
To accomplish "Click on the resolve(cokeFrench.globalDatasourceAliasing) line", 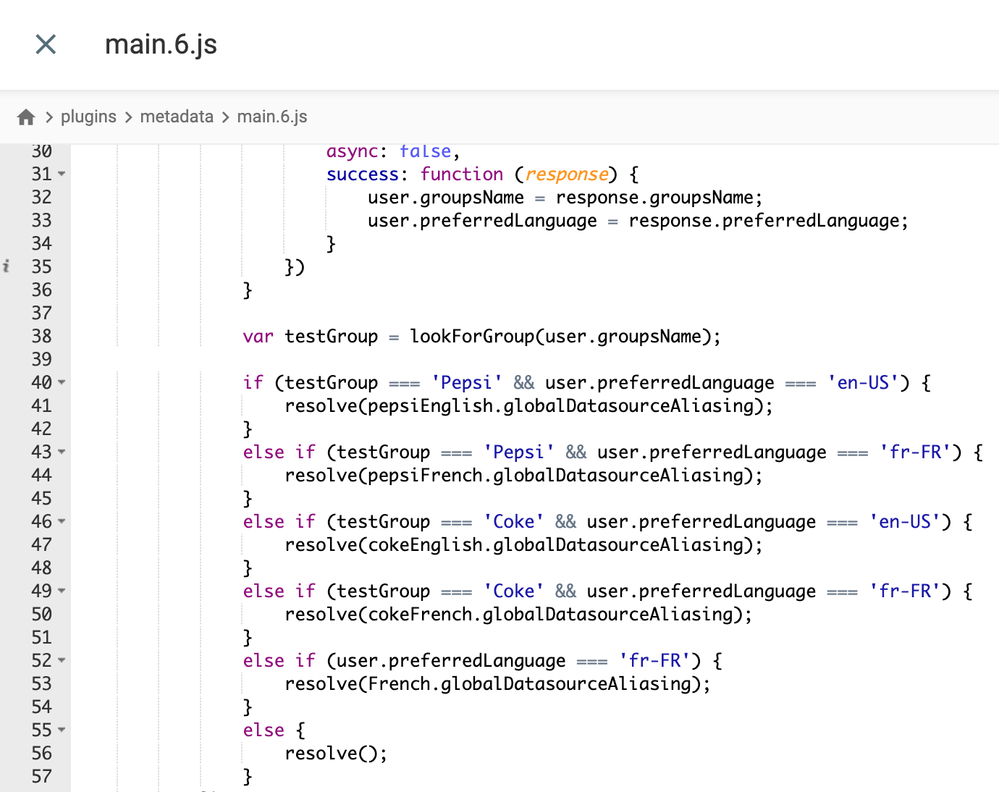I will [518, 614].
